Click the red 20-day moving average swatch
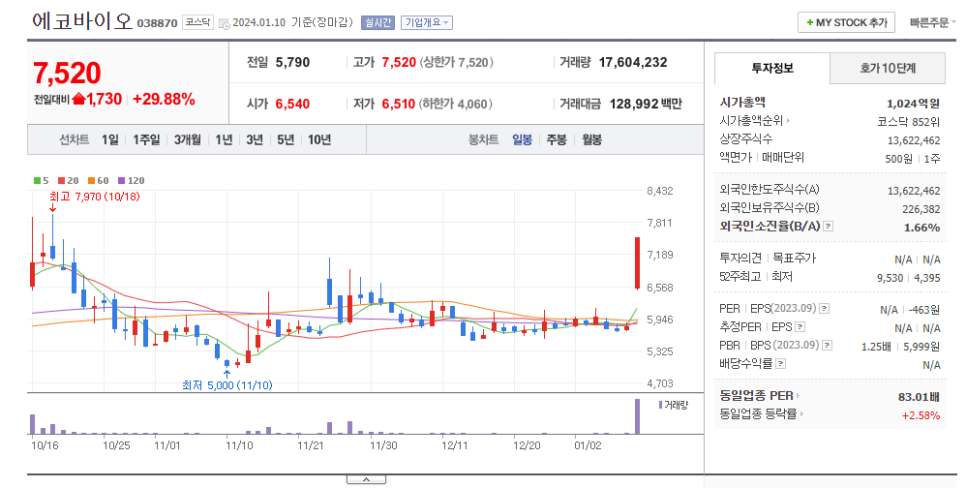This screenshot has width=966, height=488. pos(62,181)
